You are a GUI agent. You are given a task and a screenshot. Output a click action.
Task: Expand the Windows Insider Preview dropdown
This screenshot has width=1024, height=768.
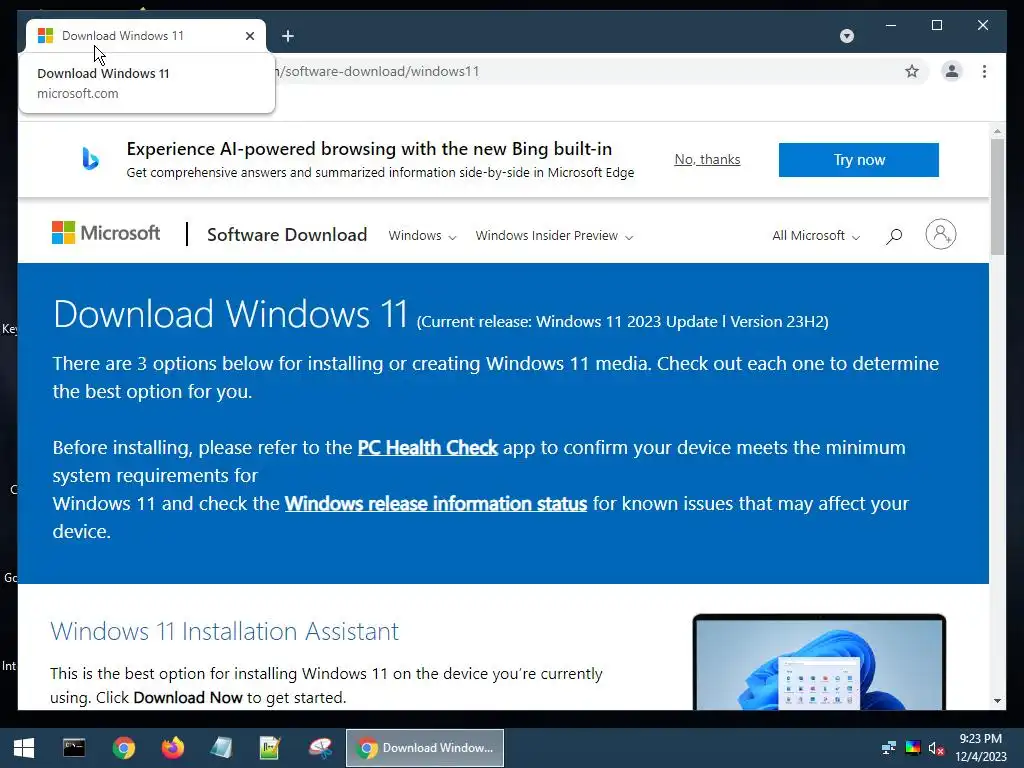[x=554, y=236]
